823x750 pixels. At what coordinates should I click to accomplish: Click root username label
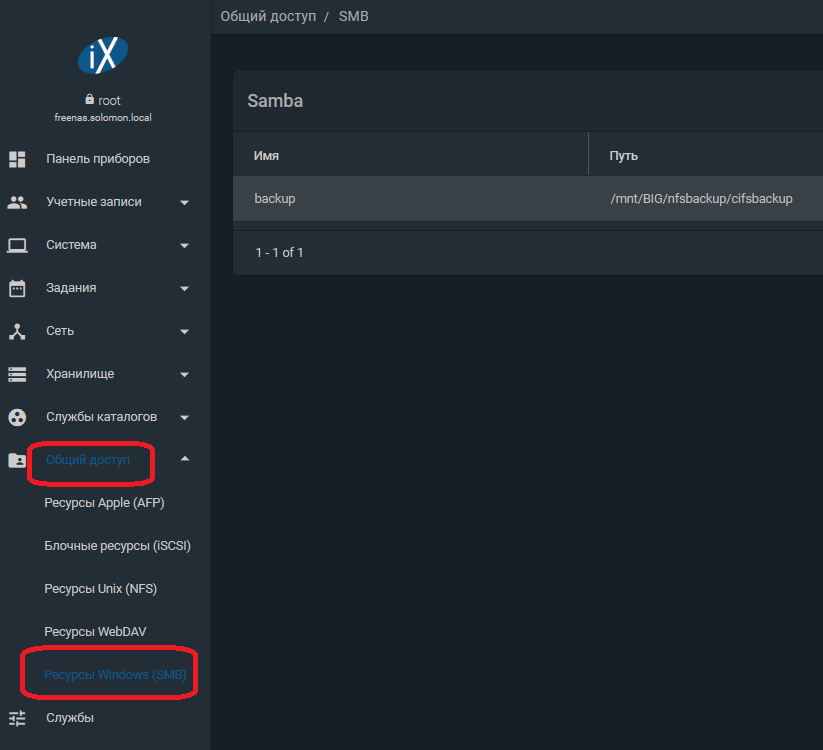(x=109, y=101)
